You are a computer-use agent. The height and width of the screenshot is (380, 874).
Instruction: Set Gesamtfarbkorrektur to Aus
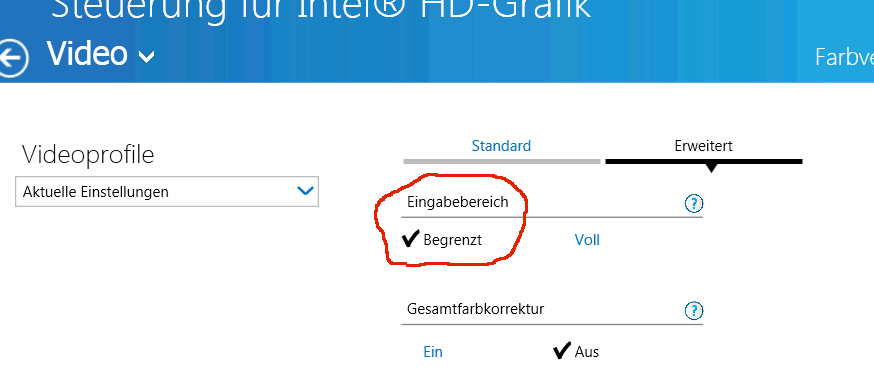[587, 352]
